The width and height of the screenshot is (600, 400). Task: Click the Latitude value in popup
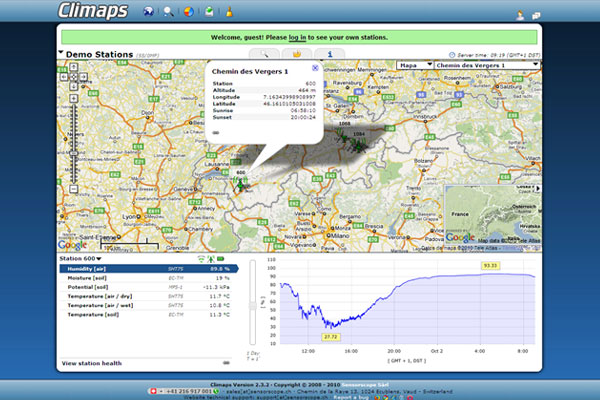point(289,104)
